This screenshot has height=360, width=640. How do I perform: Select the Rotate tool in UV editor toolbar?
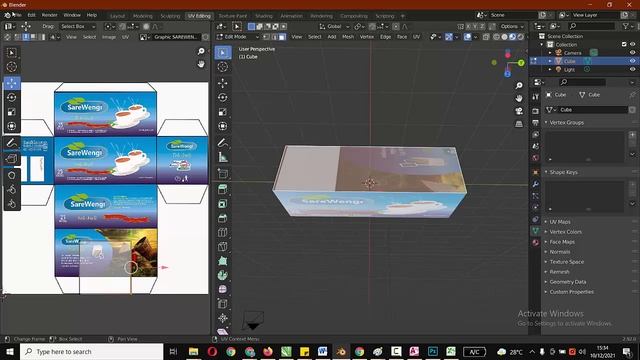[11, 98]
